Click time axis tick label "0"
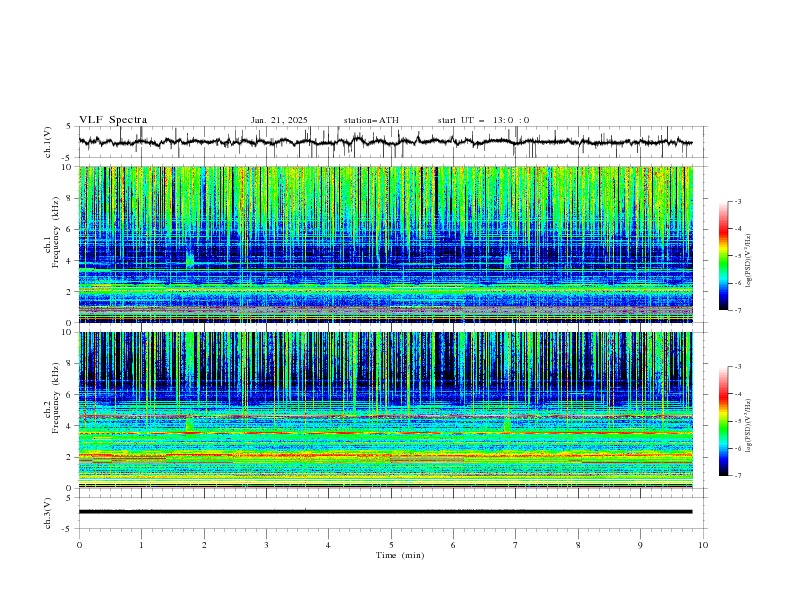The height and width of the screenshot is (612, 792). (79, 545)
